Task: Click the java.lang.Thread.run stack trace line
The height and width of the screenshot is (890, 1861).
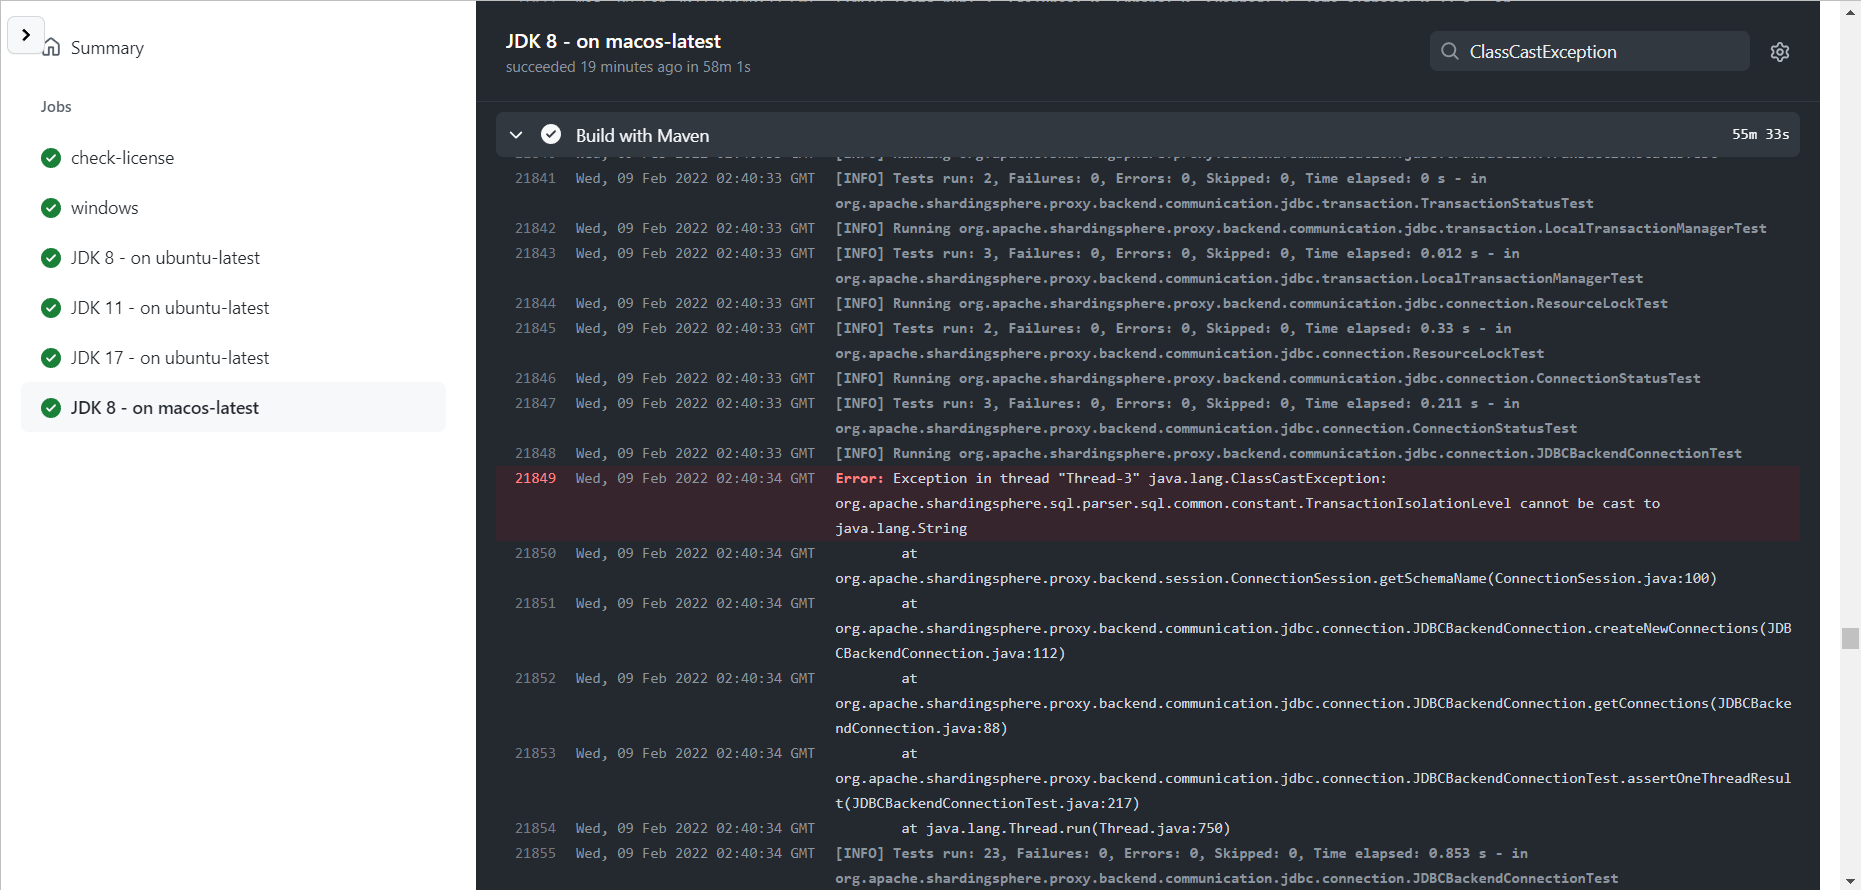Action: [x=1066, y=828]
